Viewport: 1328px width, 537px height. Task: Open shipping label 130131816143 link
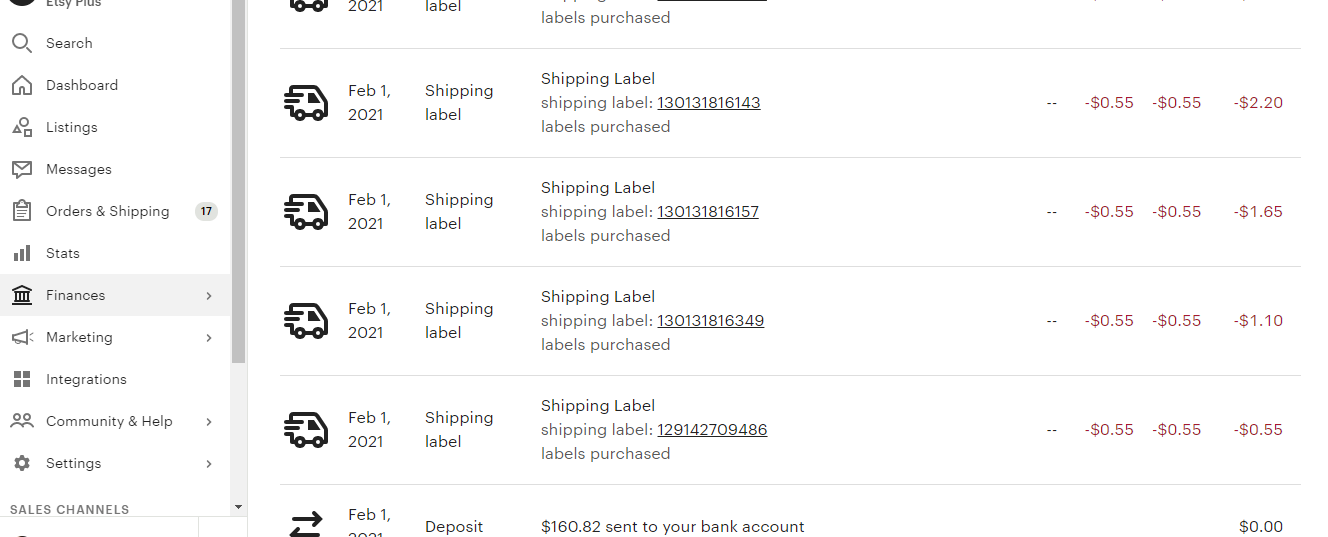pos(708,103)
